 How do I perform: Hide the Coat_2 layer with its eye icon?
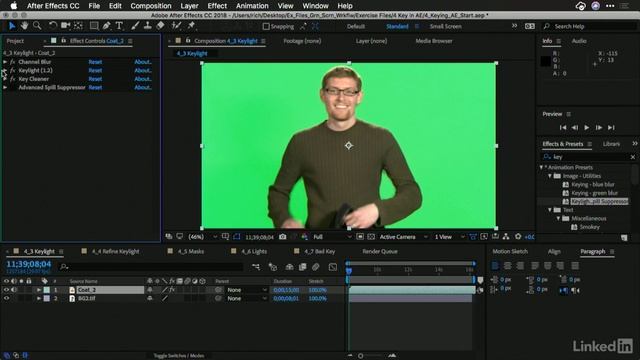click(6, 290)
